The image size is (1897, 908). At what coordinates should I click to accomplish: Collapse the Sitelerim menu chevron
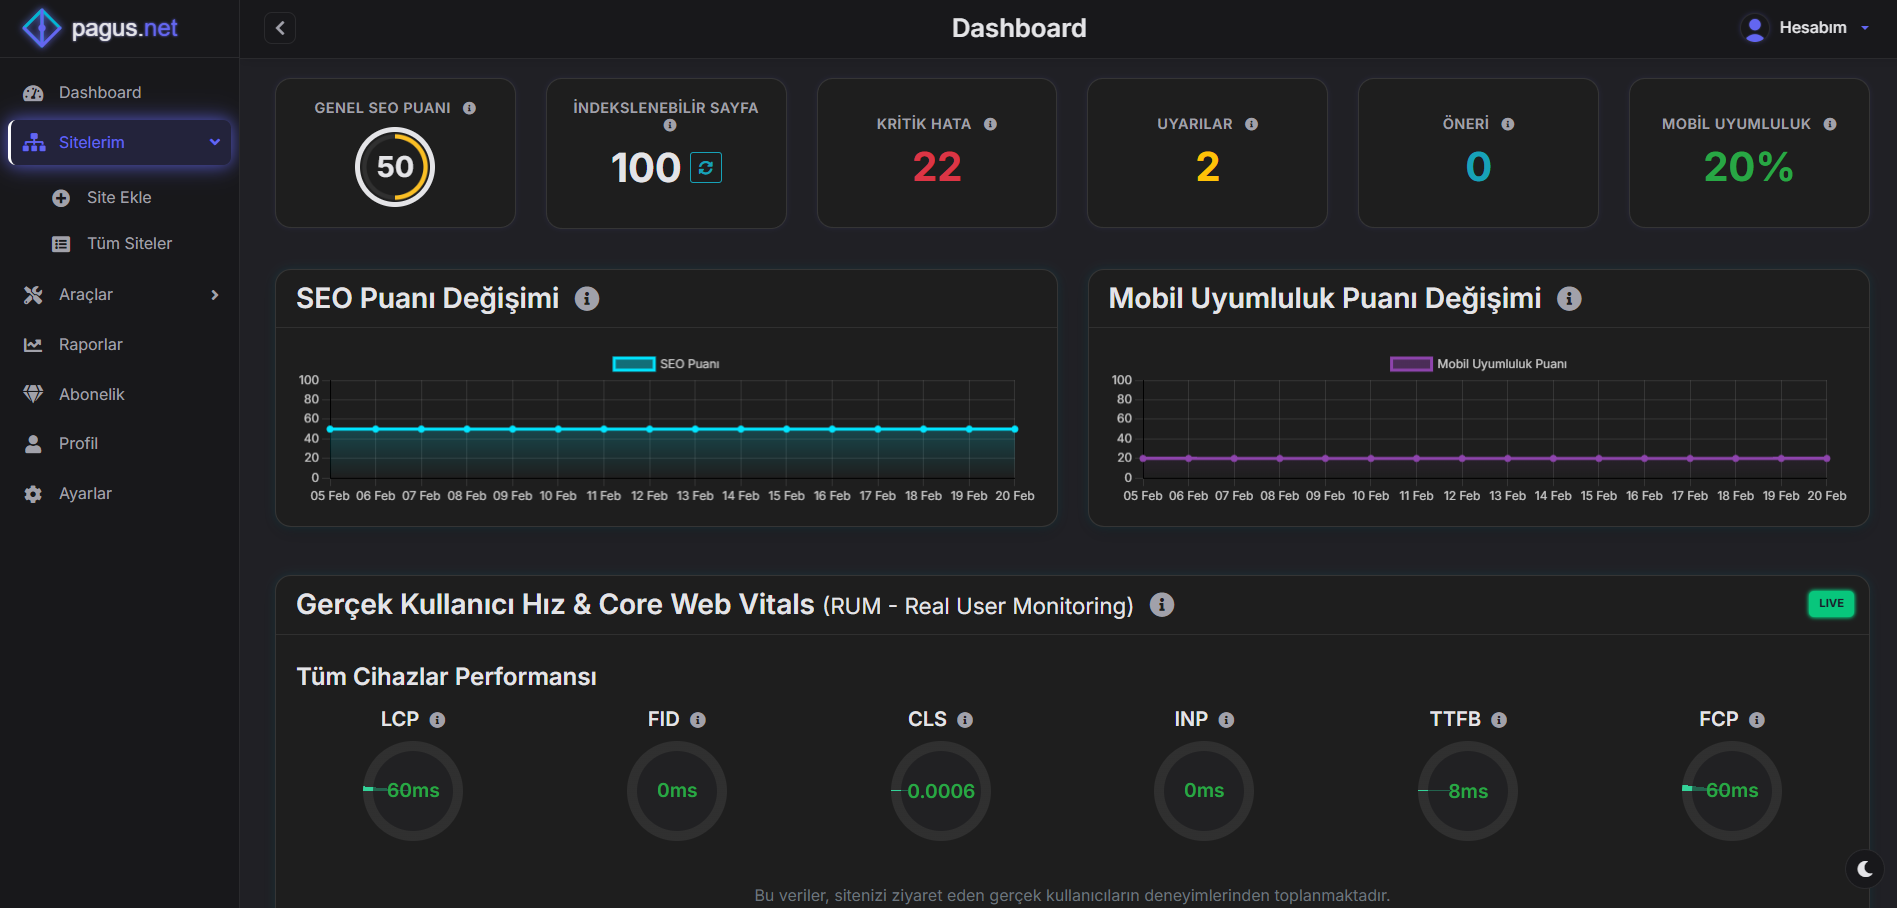[215, 142]
